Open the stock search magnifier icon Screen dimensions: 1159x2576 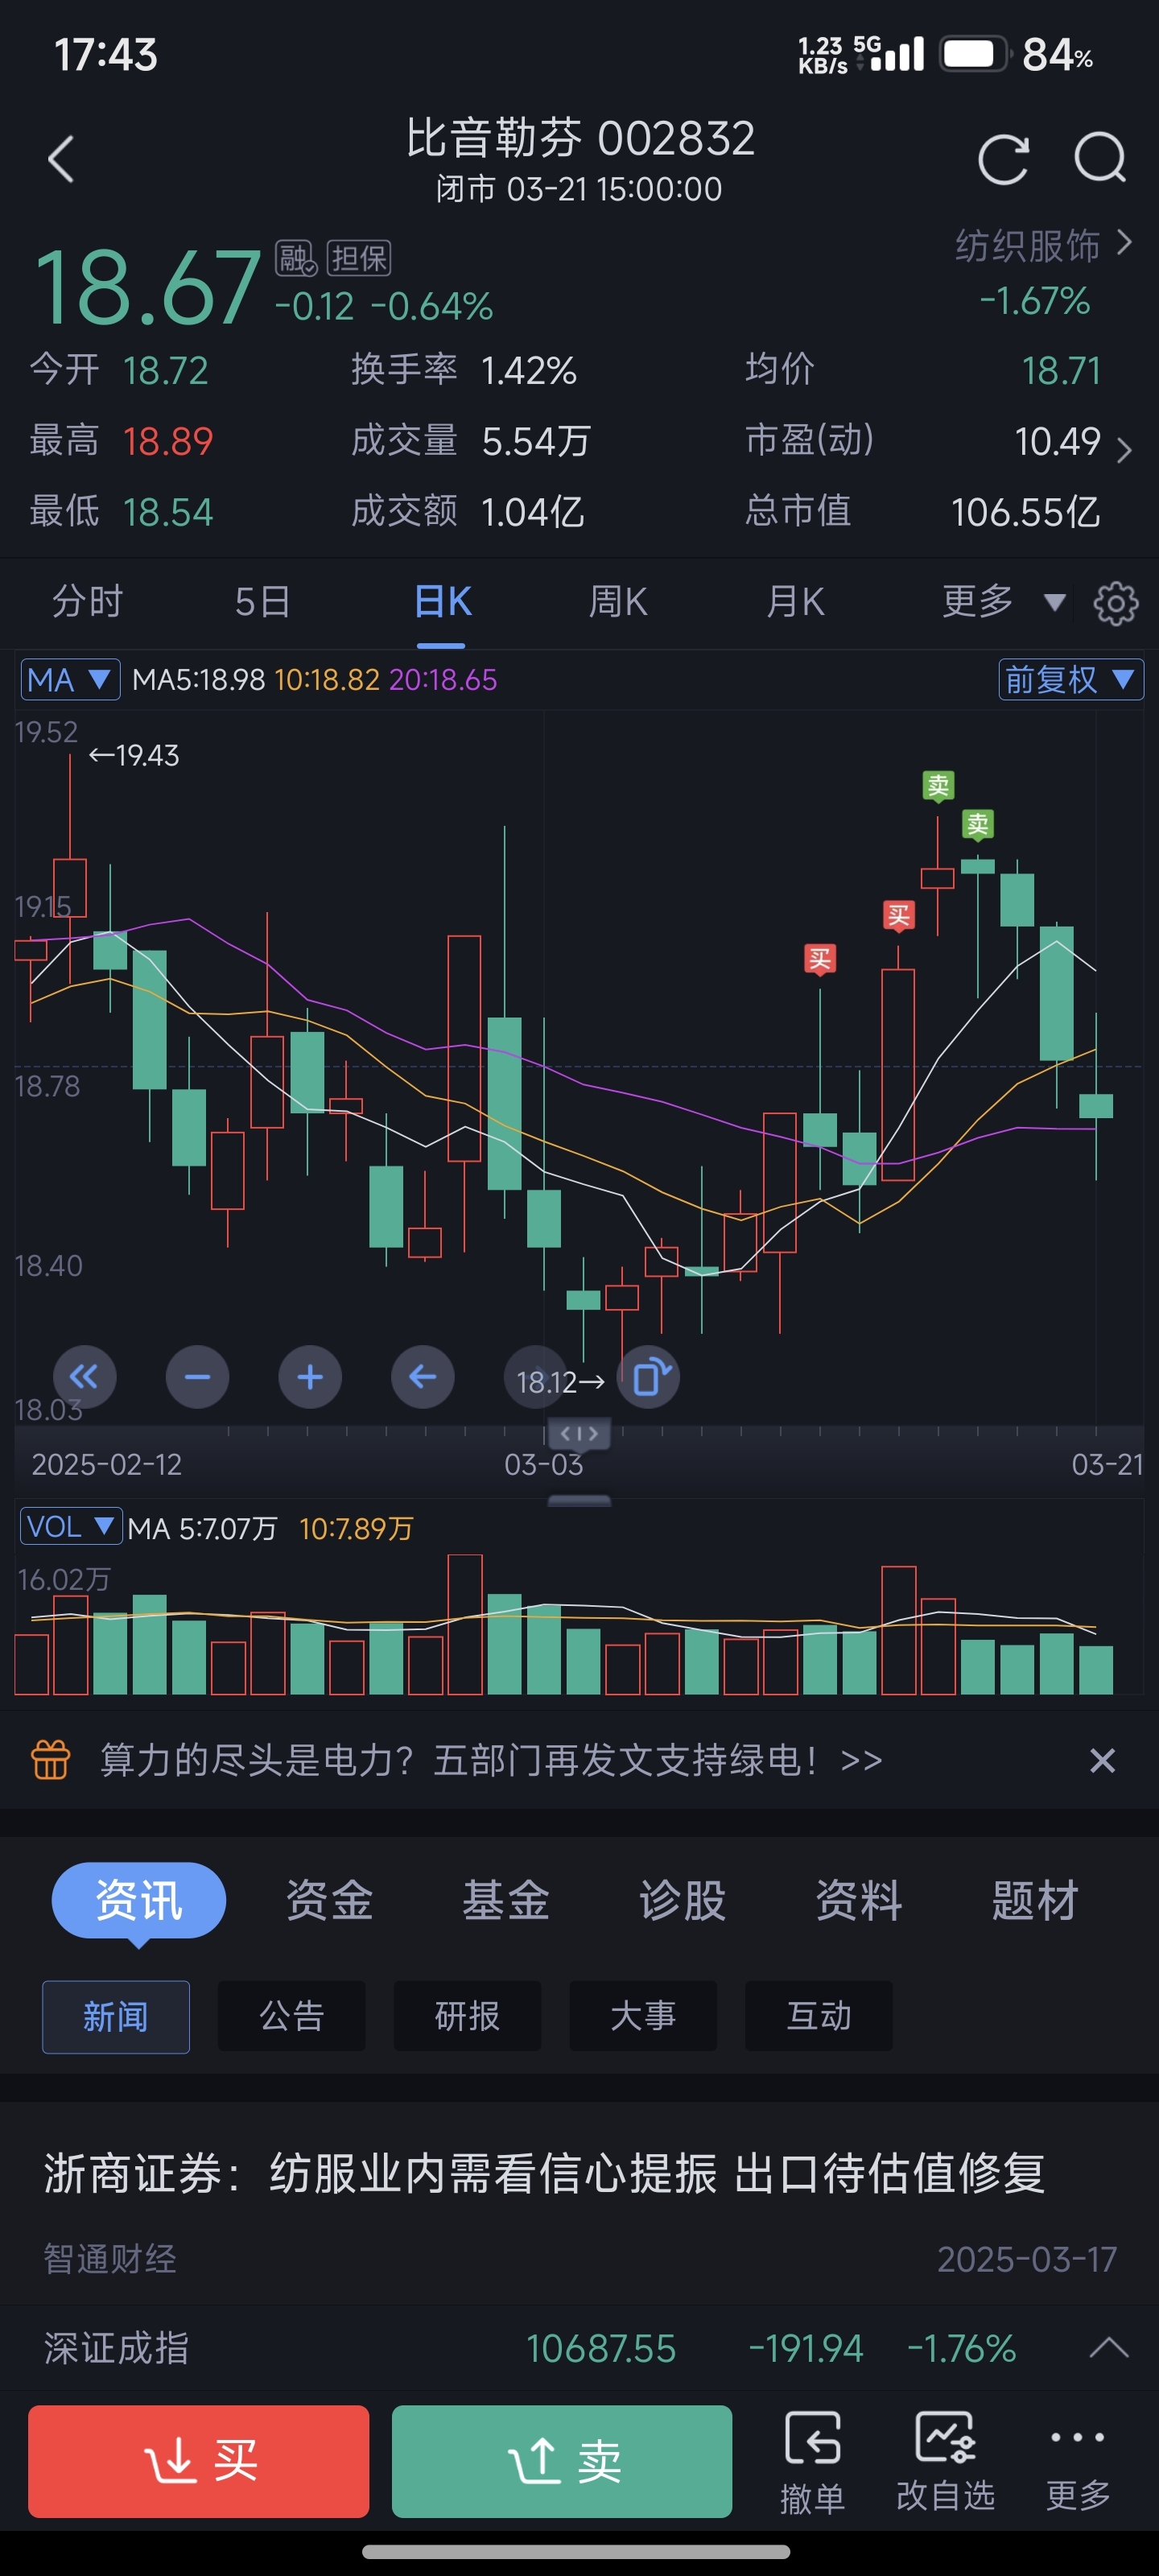point(1100,159)
